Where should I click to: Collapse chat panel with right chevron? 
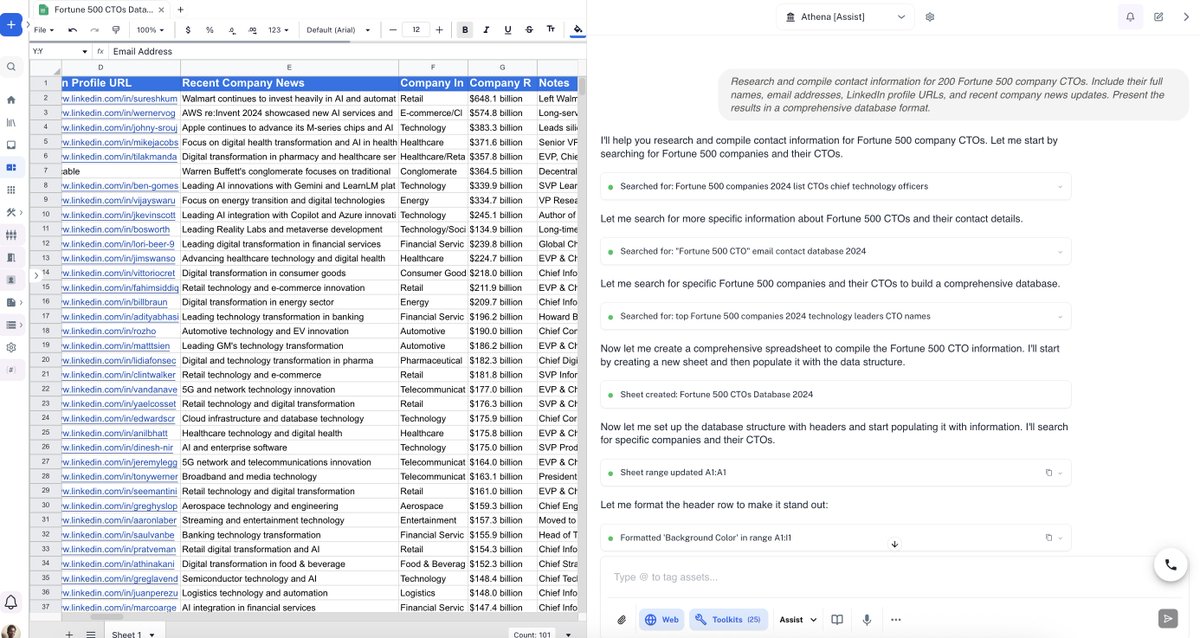(1186, 17)
